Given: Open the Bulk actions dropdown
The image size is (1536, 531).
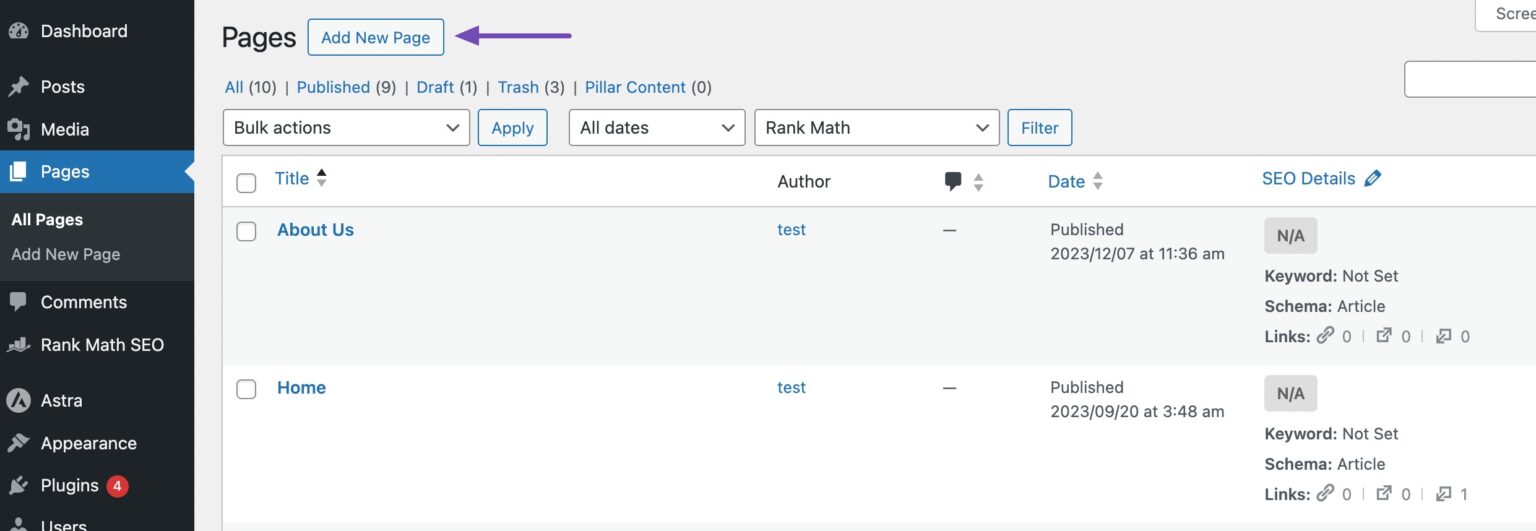Looking at the screenshot, I should (345, 128).
